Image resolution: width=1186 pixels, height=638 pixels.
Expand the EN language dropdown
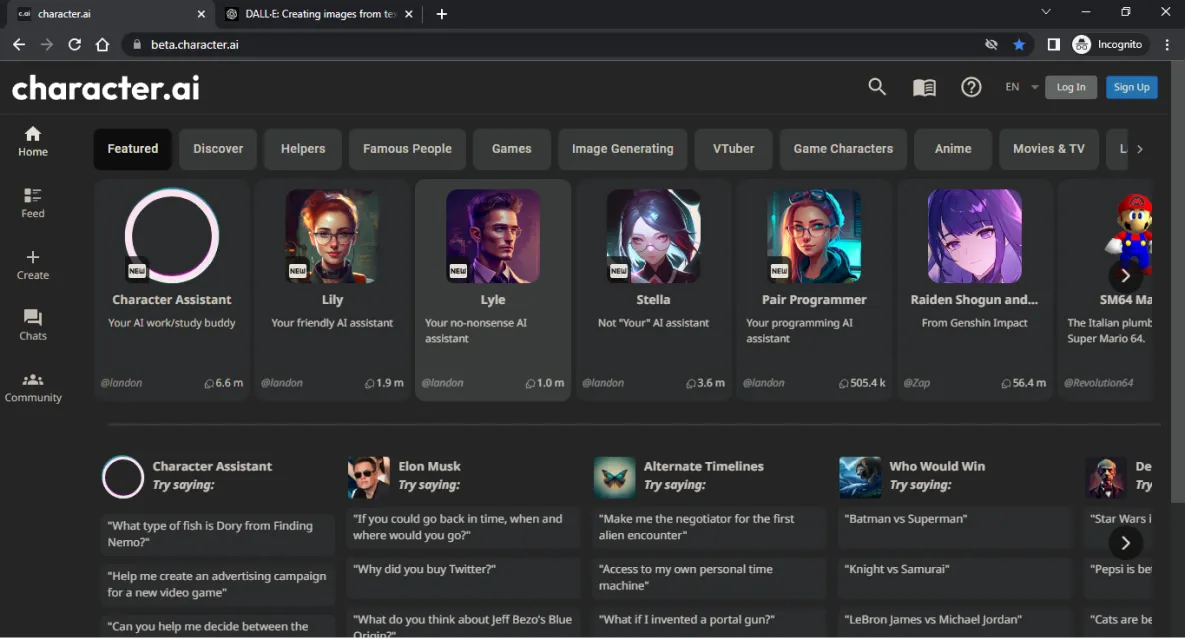[1021, 87]
